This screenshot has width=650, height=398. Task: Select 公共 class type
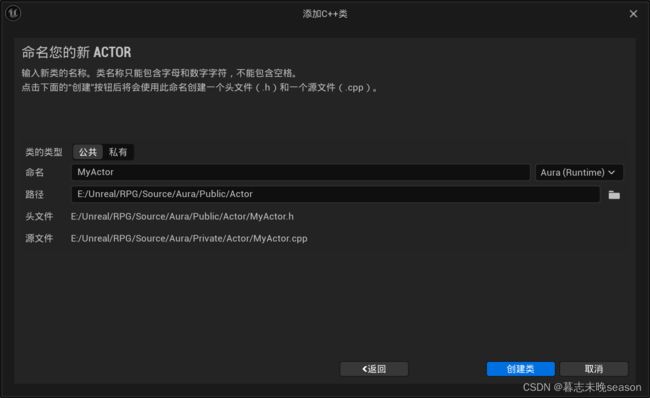(x=88, y=152)
